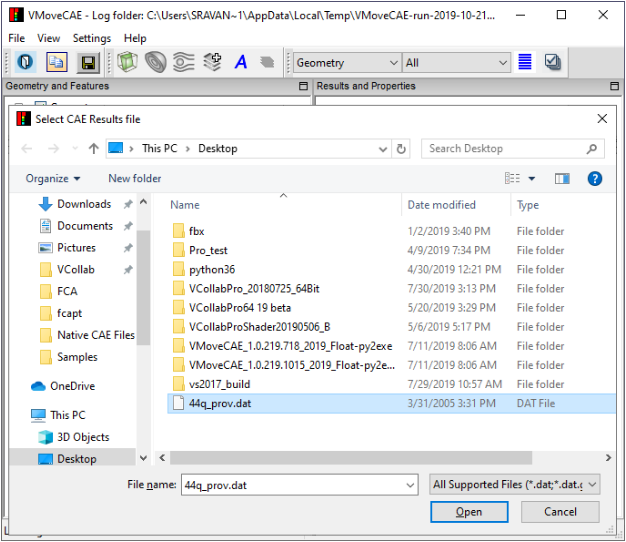626x542 pixels.
Task: Click the gray disc results toolbar icon
Action: tap(155, 62)
